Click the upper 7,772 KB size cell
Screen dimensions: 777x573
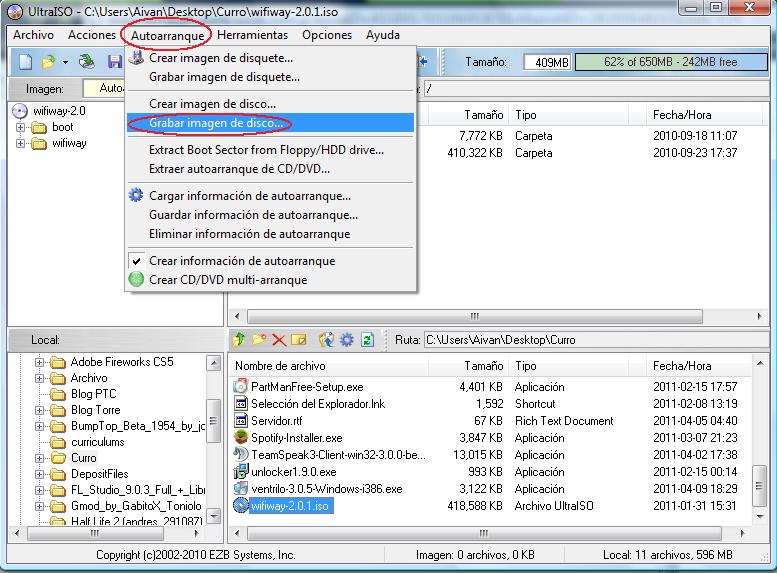481,136
